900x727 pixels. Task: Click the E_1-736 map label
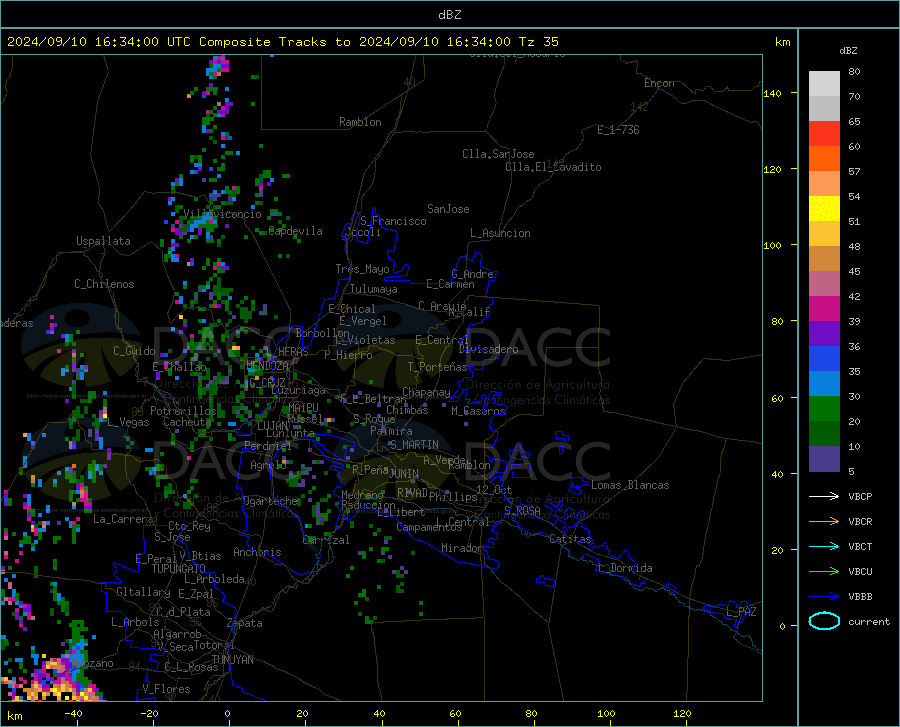(x=618, y=130)
